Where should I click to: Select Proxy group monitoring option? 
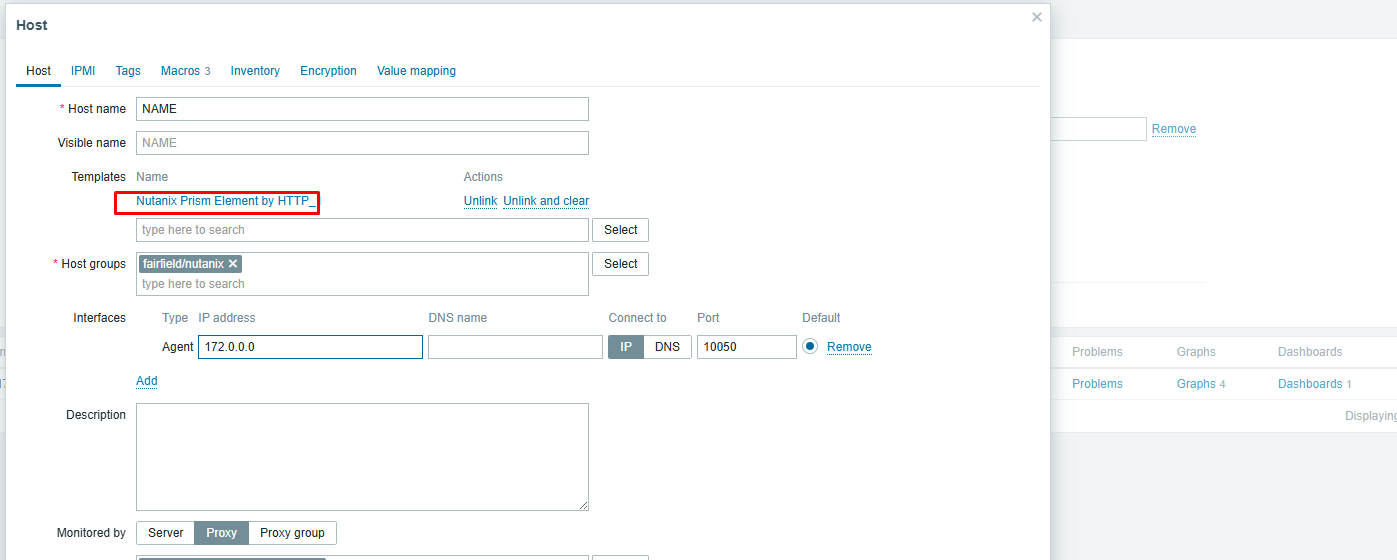(x=292, y=533)
